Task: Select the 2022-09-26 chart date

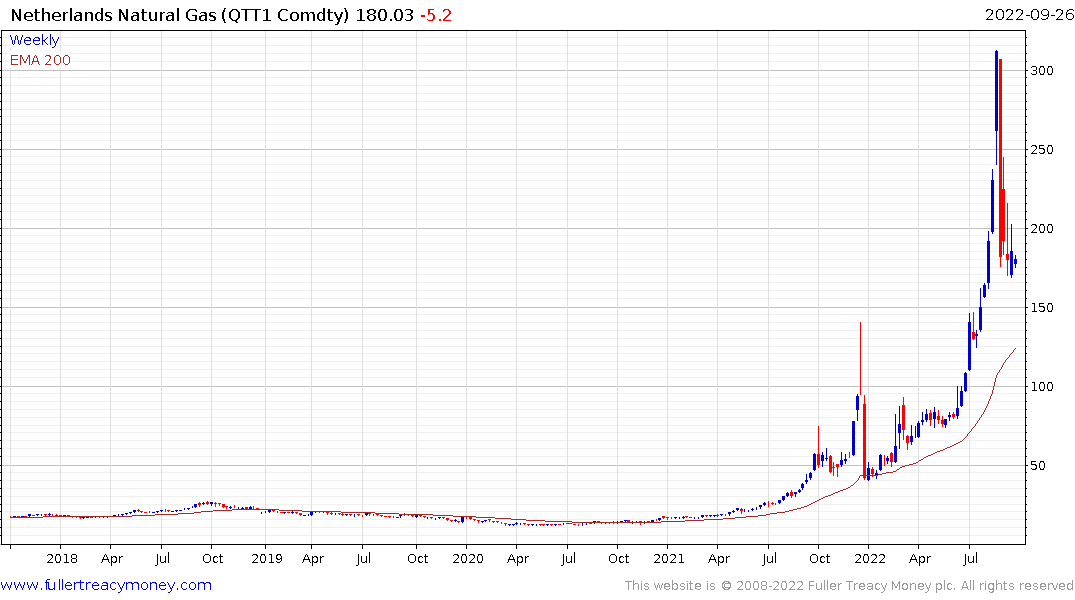Action: click(1029, 14)
